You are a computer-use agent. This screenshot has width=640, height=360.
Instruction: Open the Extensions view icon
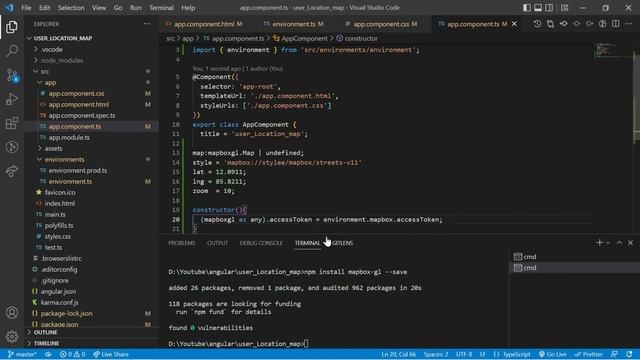point(12,123)
